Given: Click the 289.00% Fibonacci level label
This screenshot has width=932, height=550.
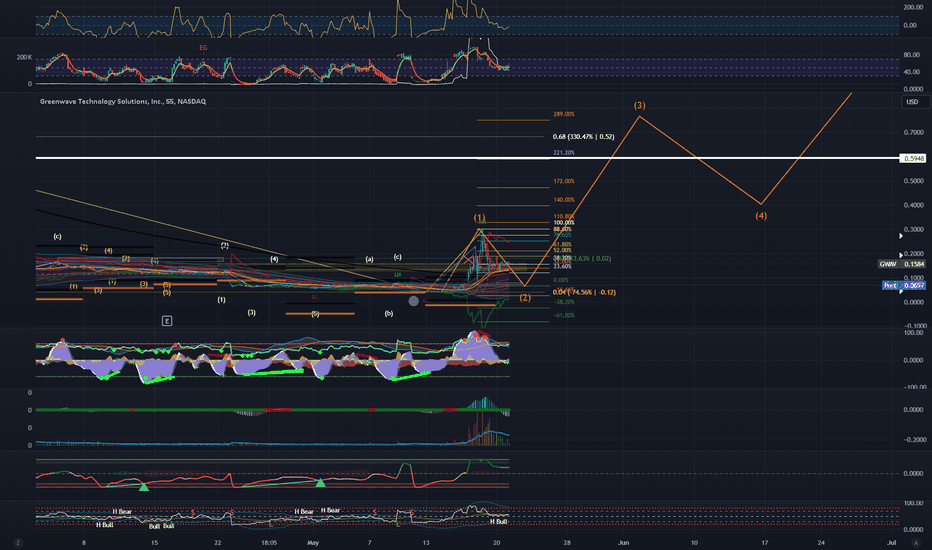Looking at the screenshot, I should click(x=563, y=114).
